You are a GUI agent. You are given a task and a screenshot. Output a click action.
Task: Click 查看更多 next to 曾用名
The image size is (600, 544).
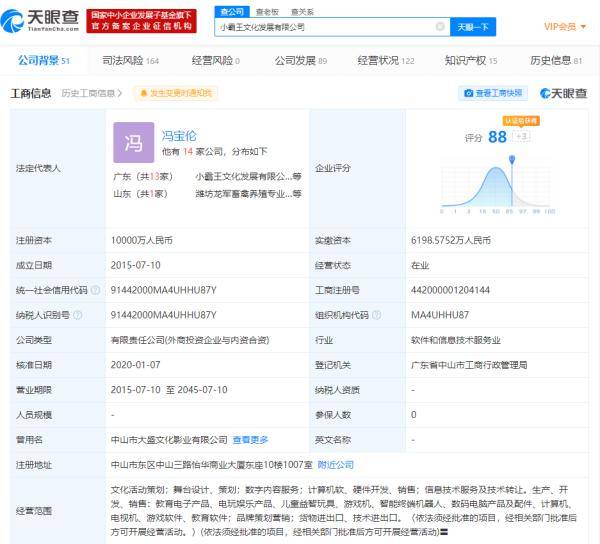click(x=250, y=440)
